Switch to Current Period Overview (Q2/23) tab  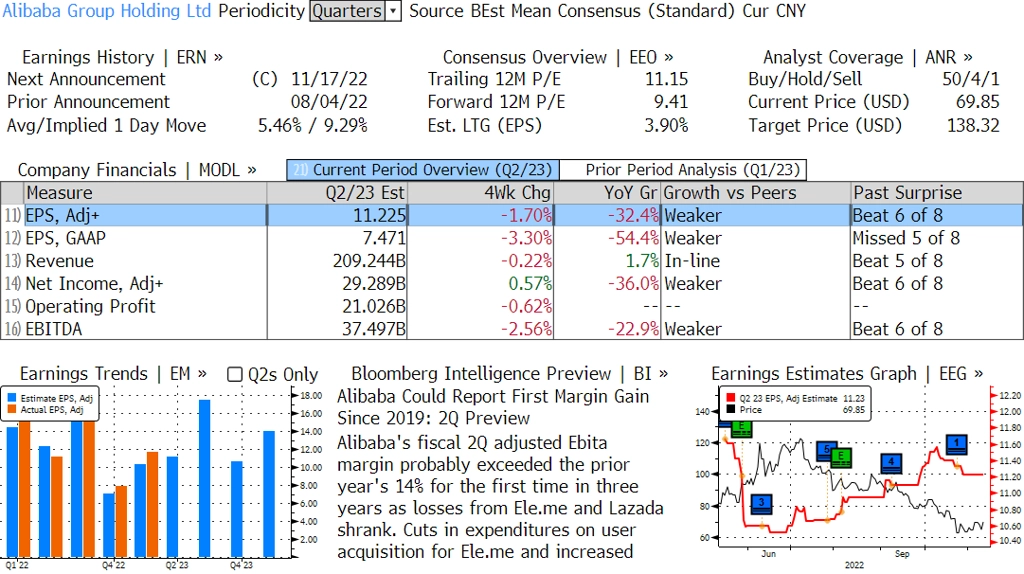click(x=423, y=170)
